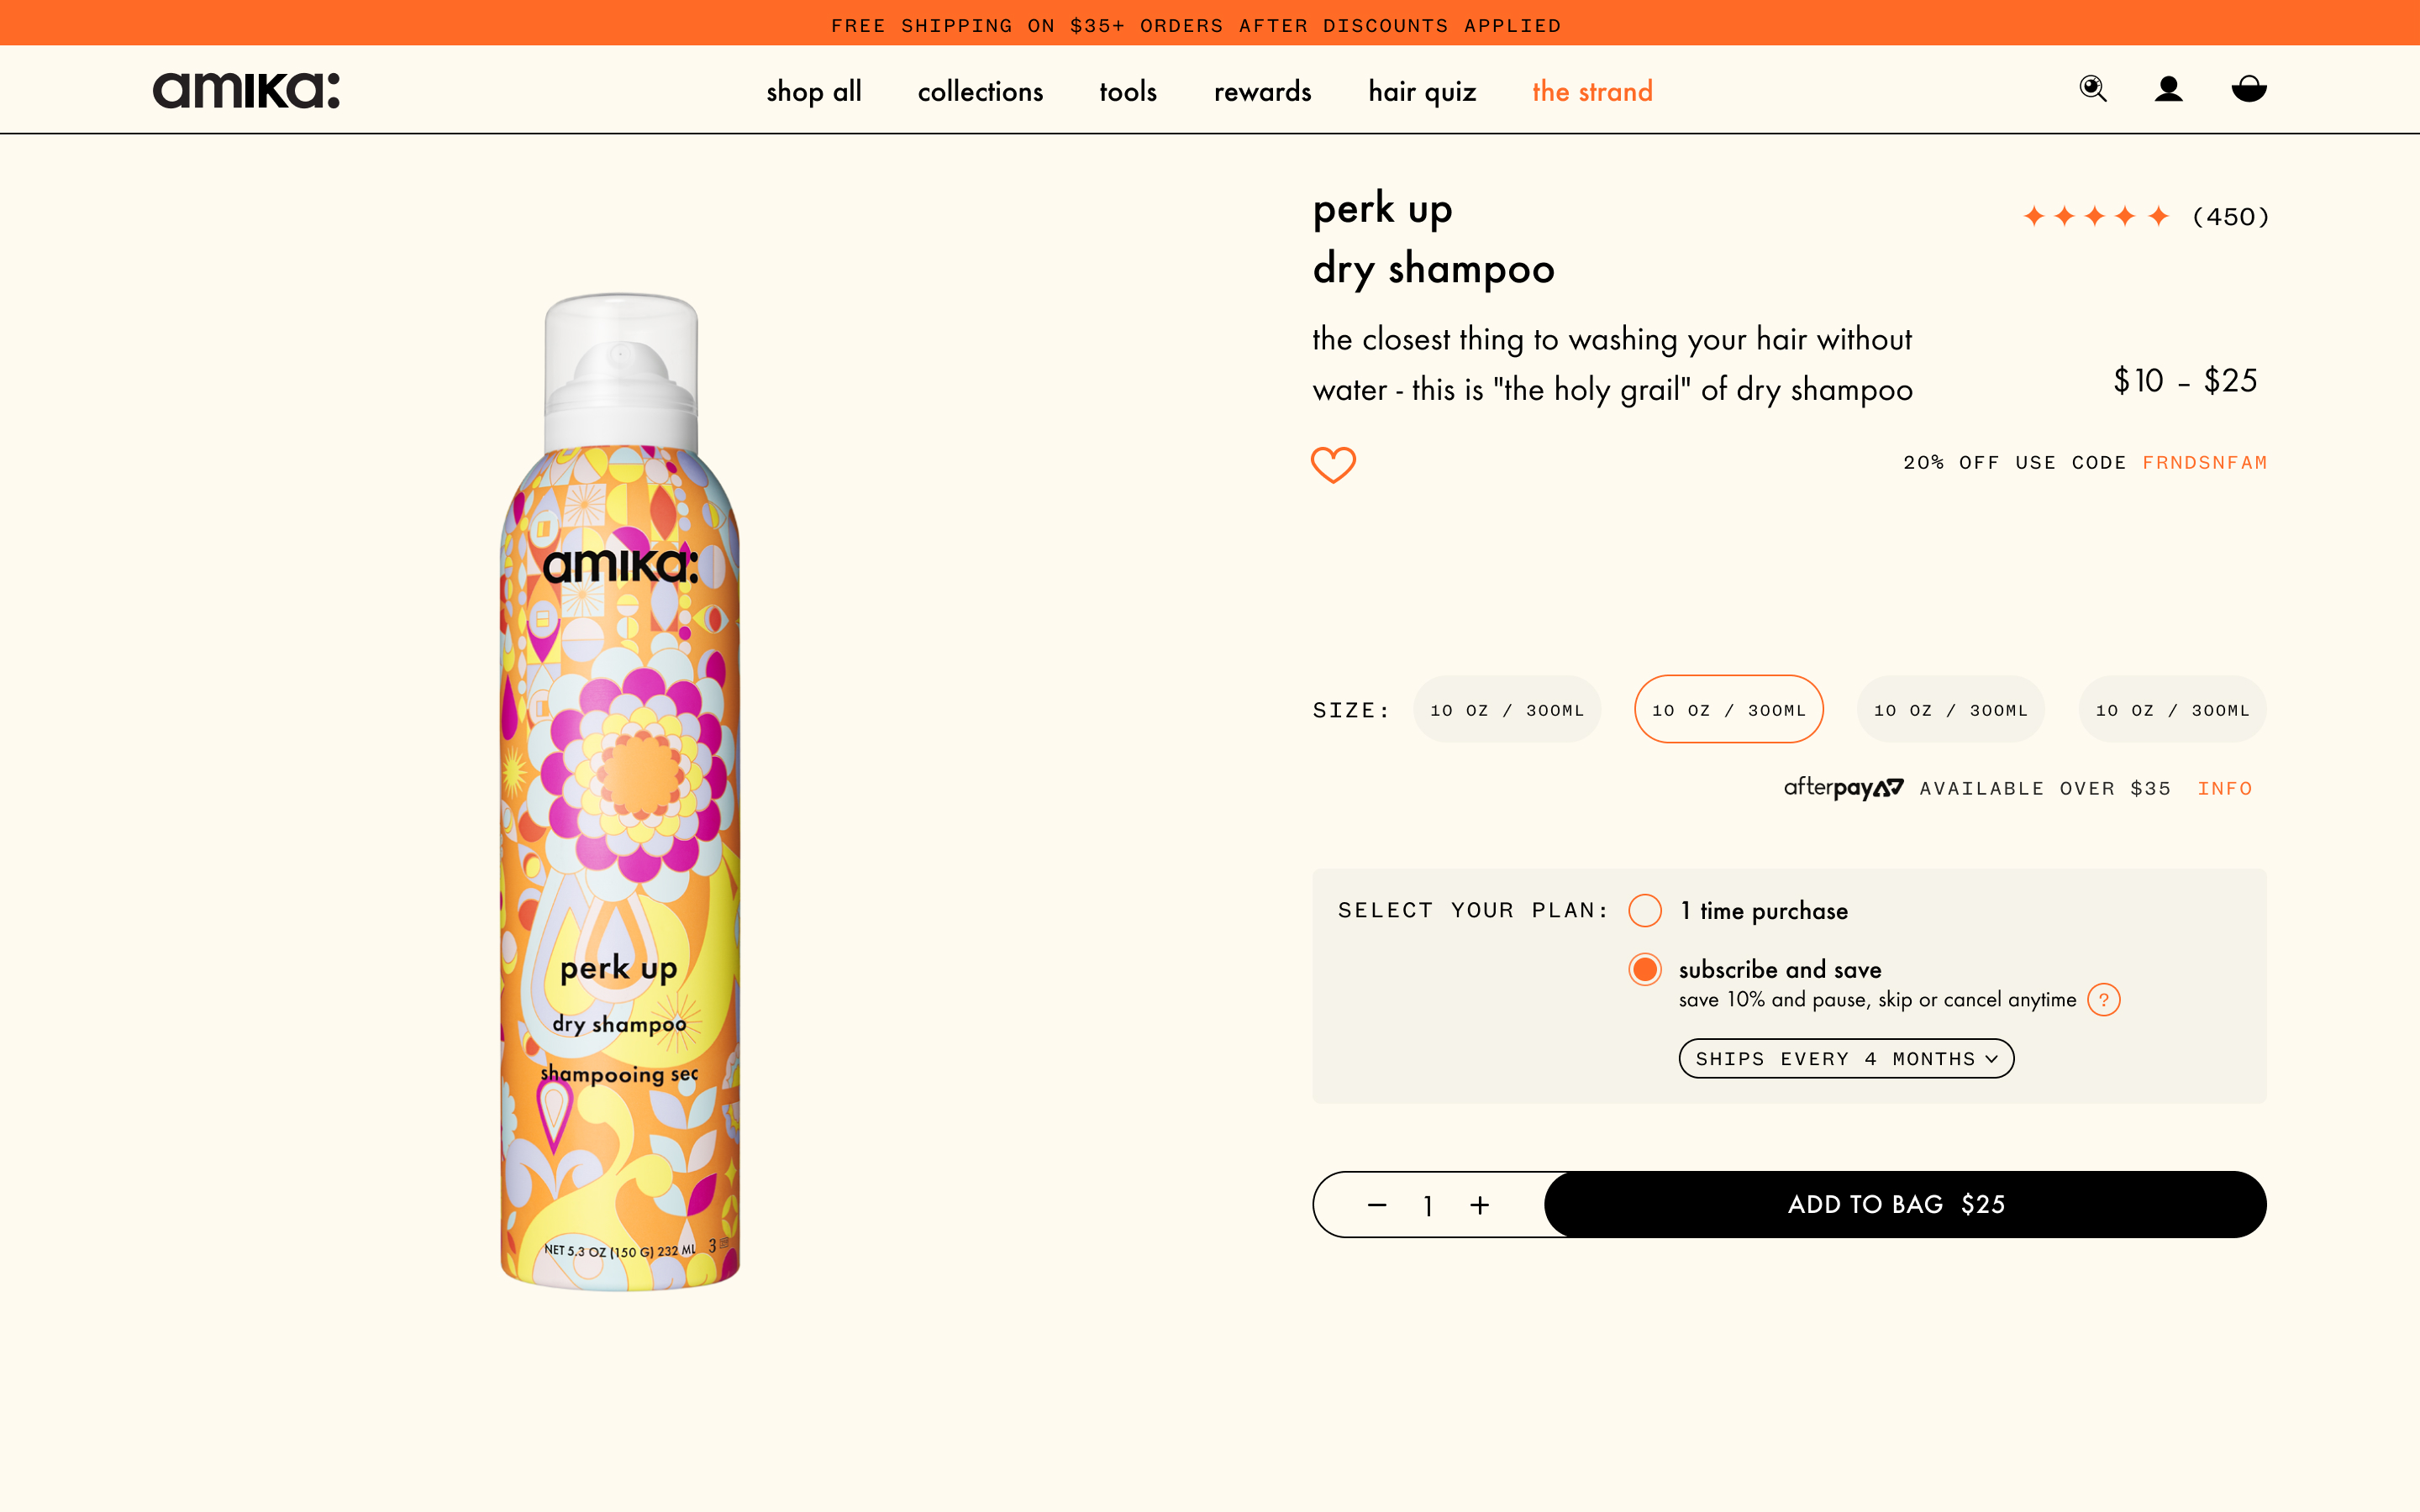Click Add to Bag $25 button
Screen dimensions: 2420x1512
coord(1905,1204)
